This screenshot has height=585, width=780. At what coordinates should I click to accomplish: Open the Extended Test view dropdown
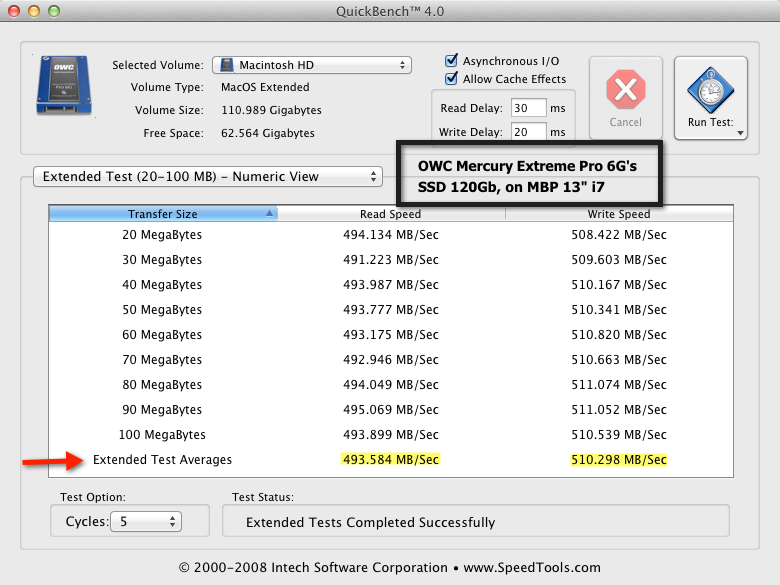pos(207,177)
